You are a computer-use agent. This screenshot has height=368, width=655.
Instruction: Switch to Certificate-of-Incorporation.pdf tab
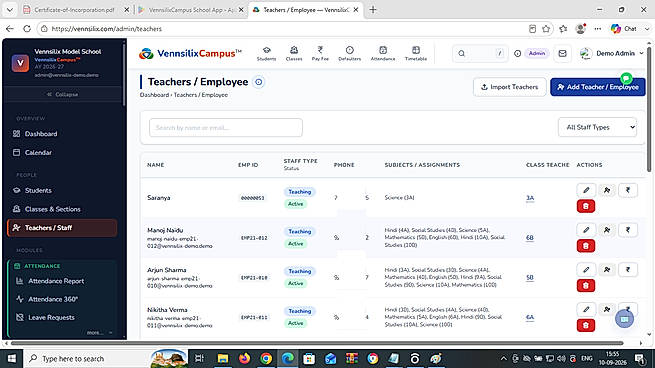coord(74,10)
